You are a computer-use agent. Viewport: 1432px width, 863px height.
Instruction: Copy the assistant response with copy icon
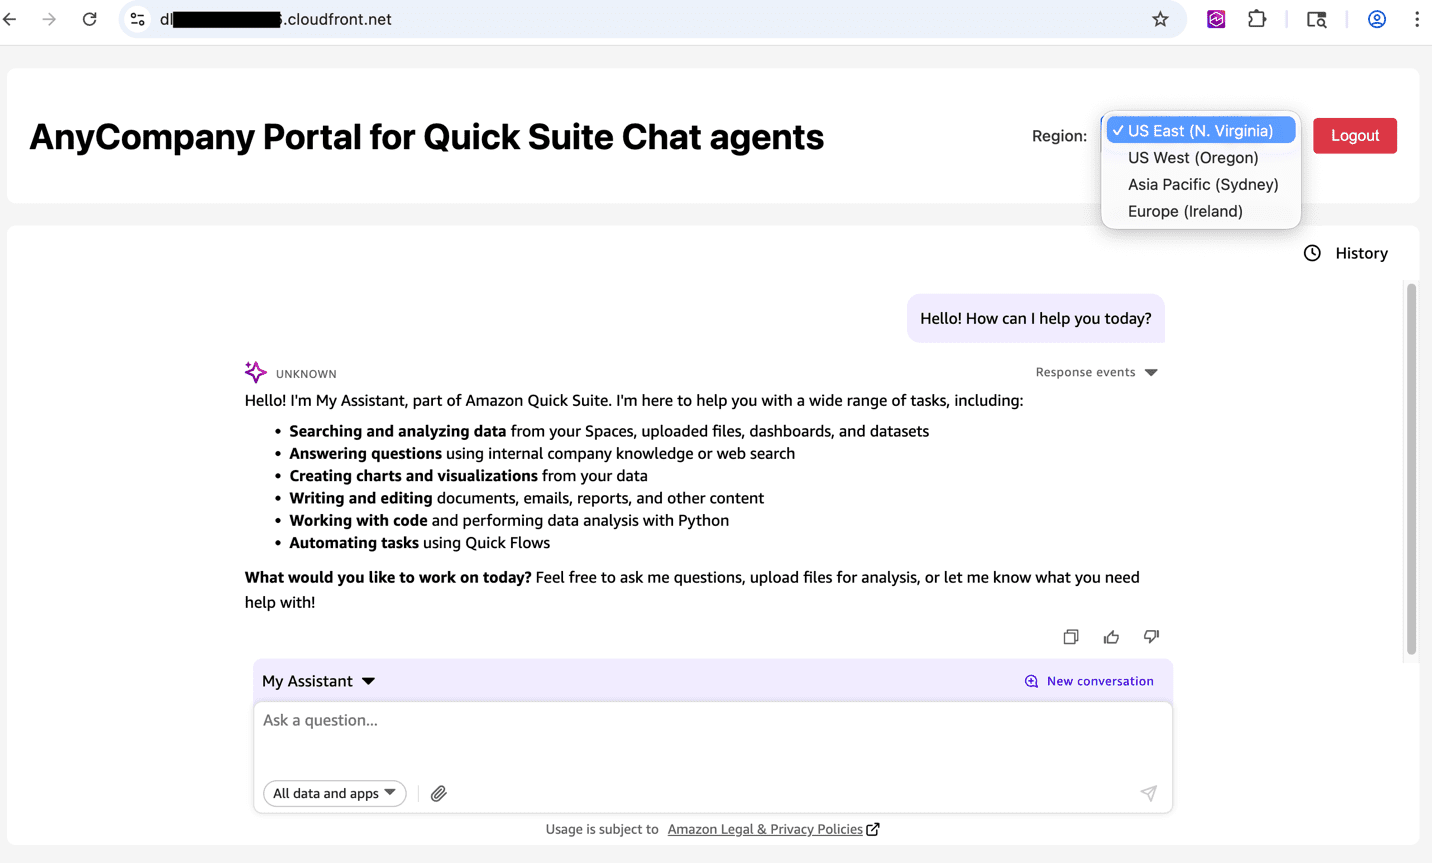click(1071, 637)
